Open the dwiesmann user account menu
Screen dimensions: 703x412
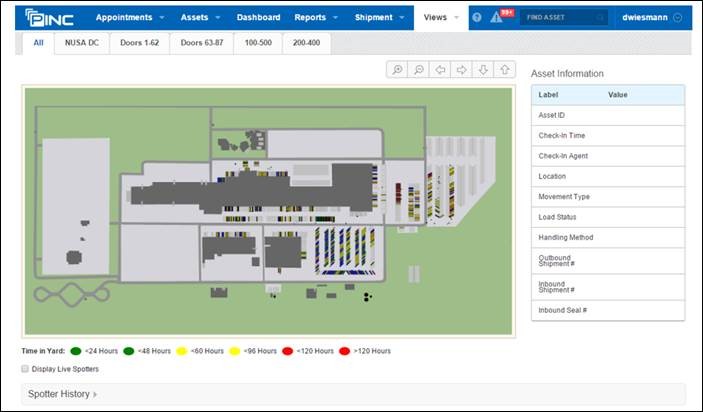(x=651, y=18)
